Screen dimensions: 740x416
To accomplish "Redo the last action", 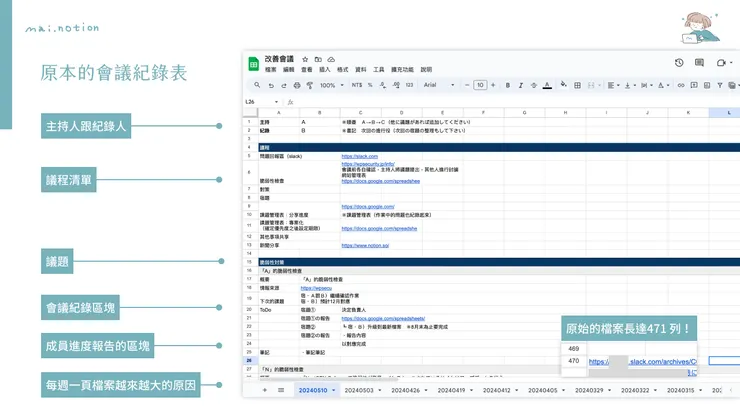I will 284,85.
